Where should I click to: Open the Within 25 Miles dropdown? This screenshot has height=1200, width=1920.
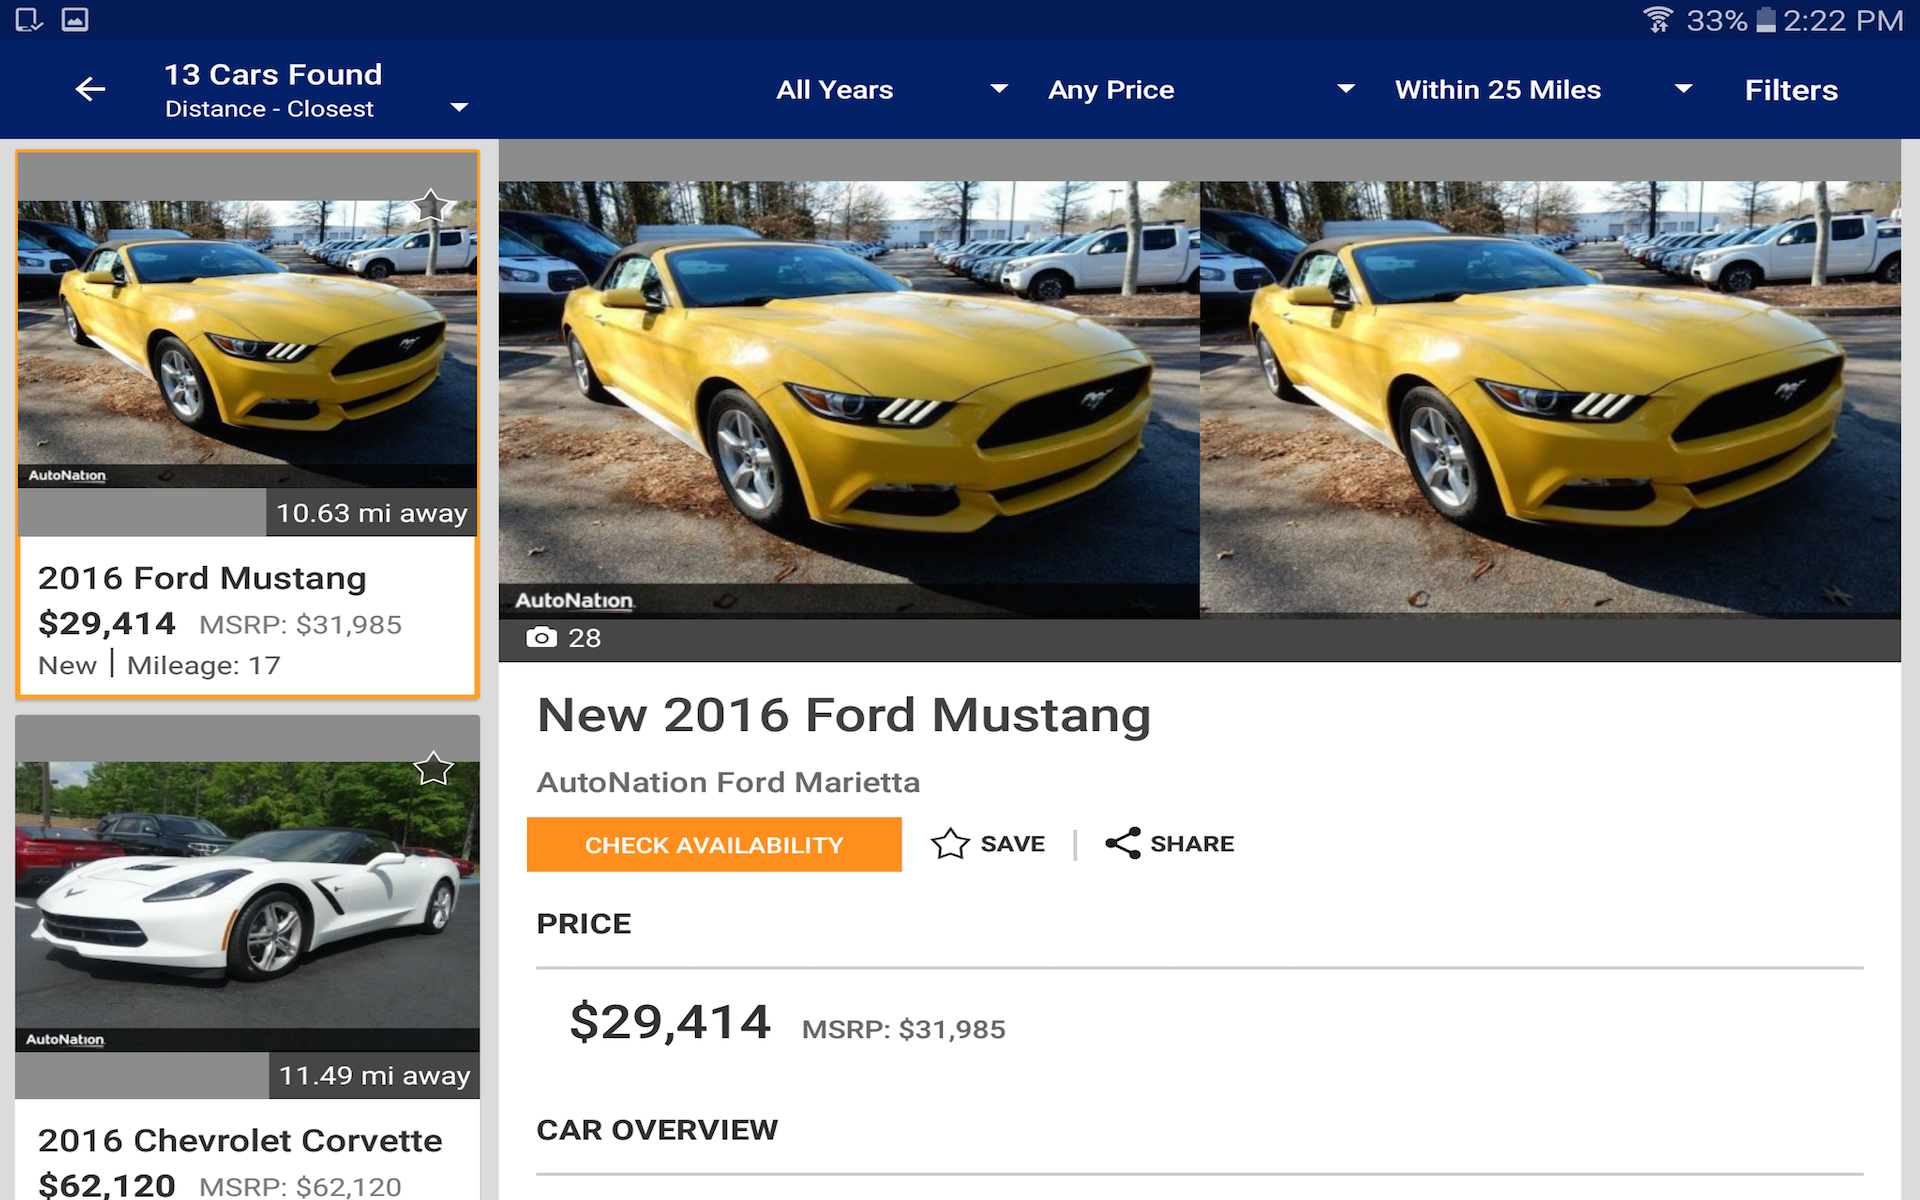coord(1542,89)
